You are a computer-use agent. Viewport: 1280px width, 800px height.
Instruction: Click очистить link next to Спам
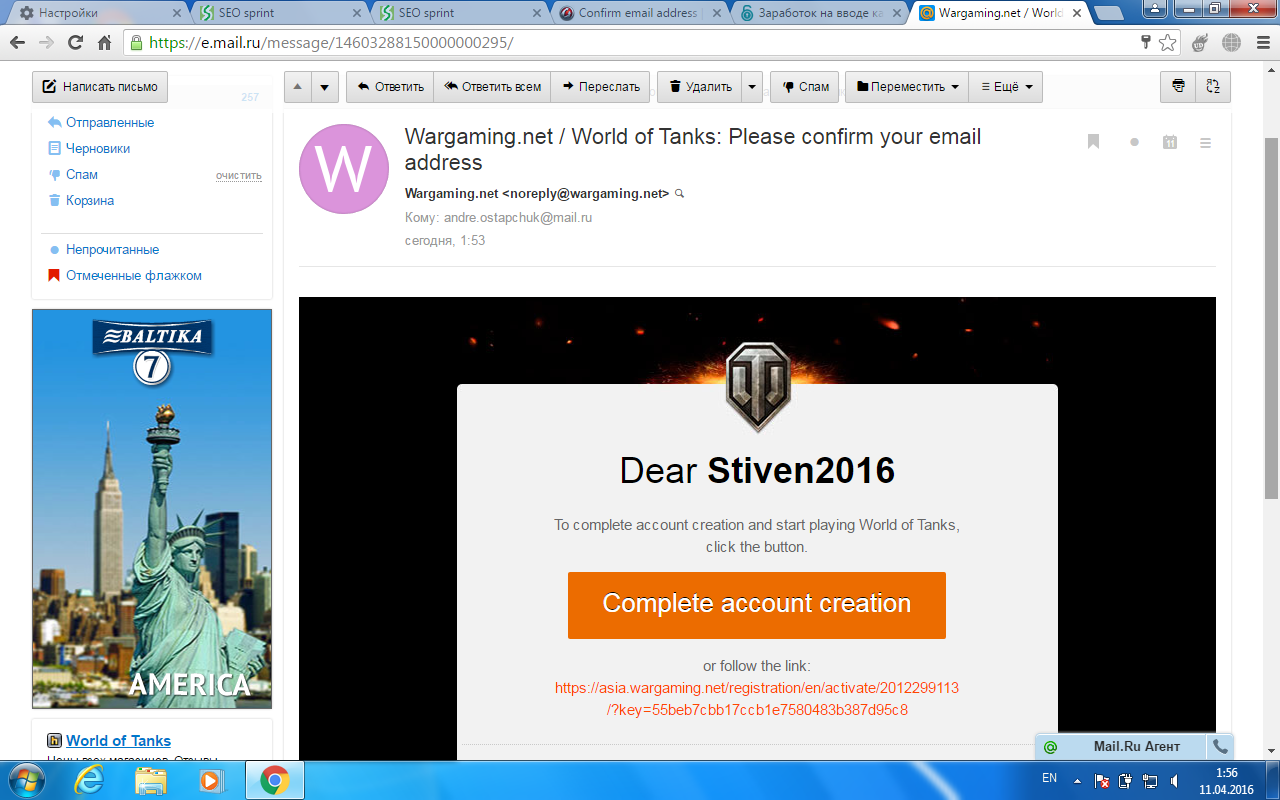239,175
